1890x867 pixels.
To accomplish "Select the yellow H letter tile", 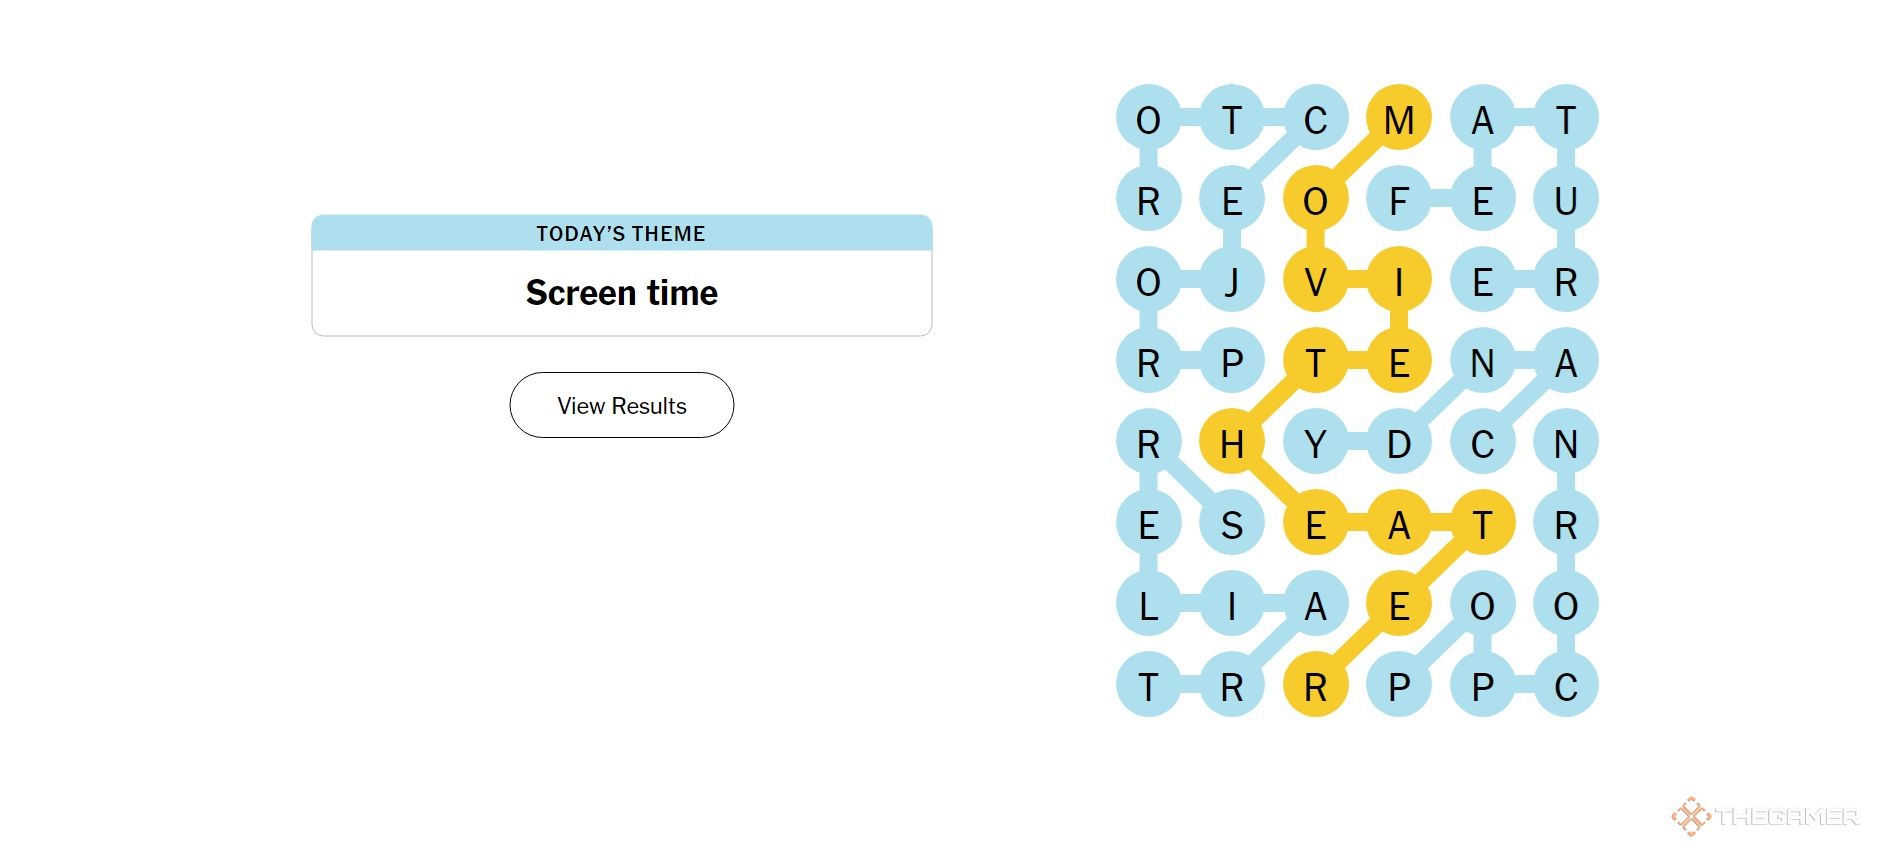I will pyautogui.click(x=1232, y=443).
